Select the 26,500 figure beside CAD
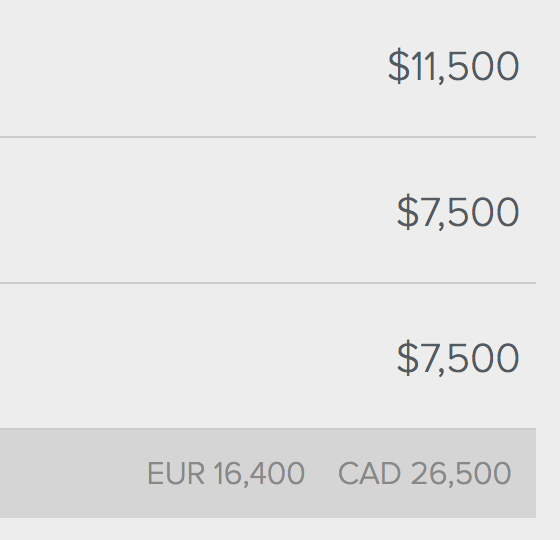 point(461,474)
